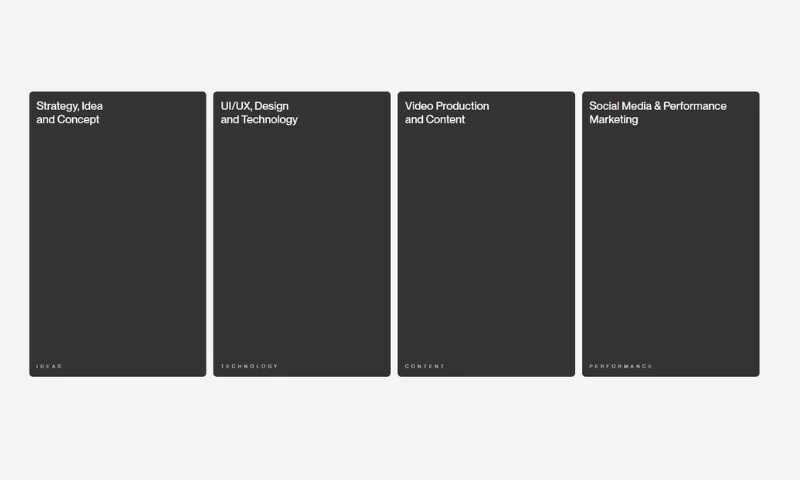Open the Video Production and Content title
Viewport: 800px width, 480px height.
tap(447, 113)
